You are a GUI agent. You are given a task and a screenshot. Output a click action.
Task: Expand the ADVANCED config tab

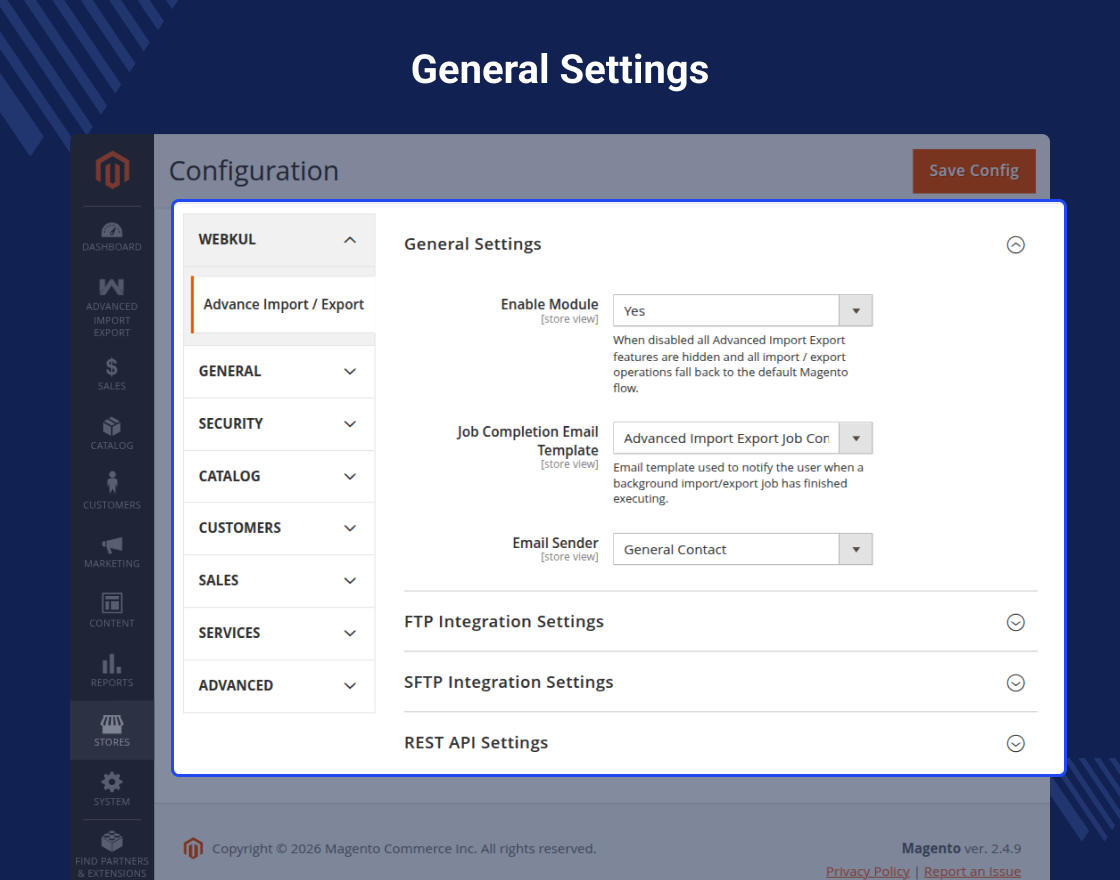click(279, 686)
